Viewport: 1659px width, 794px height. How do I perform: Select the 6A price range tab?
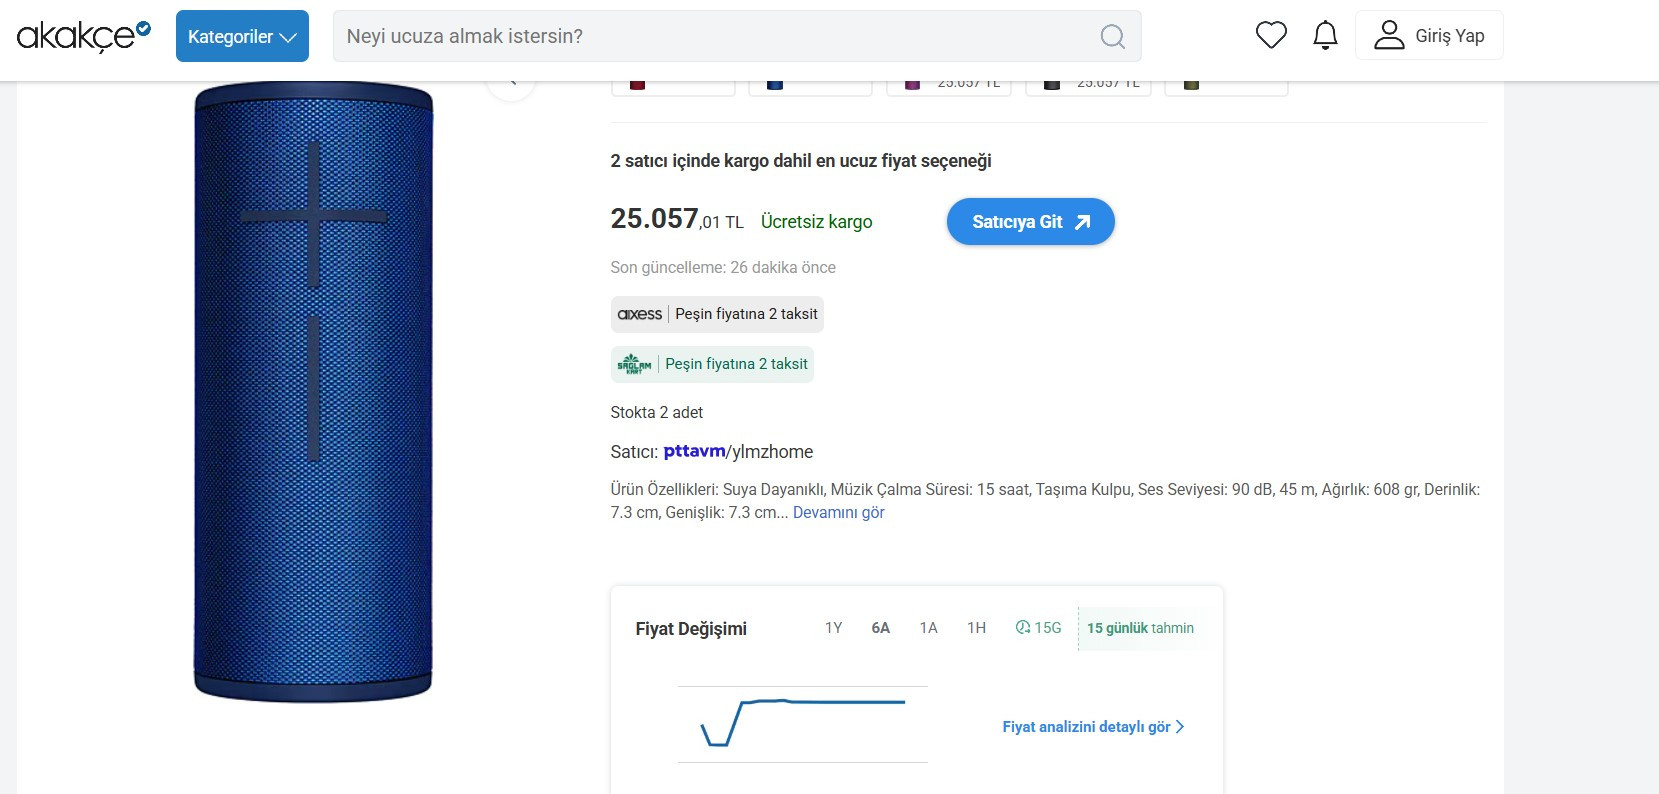coord(880,628)
